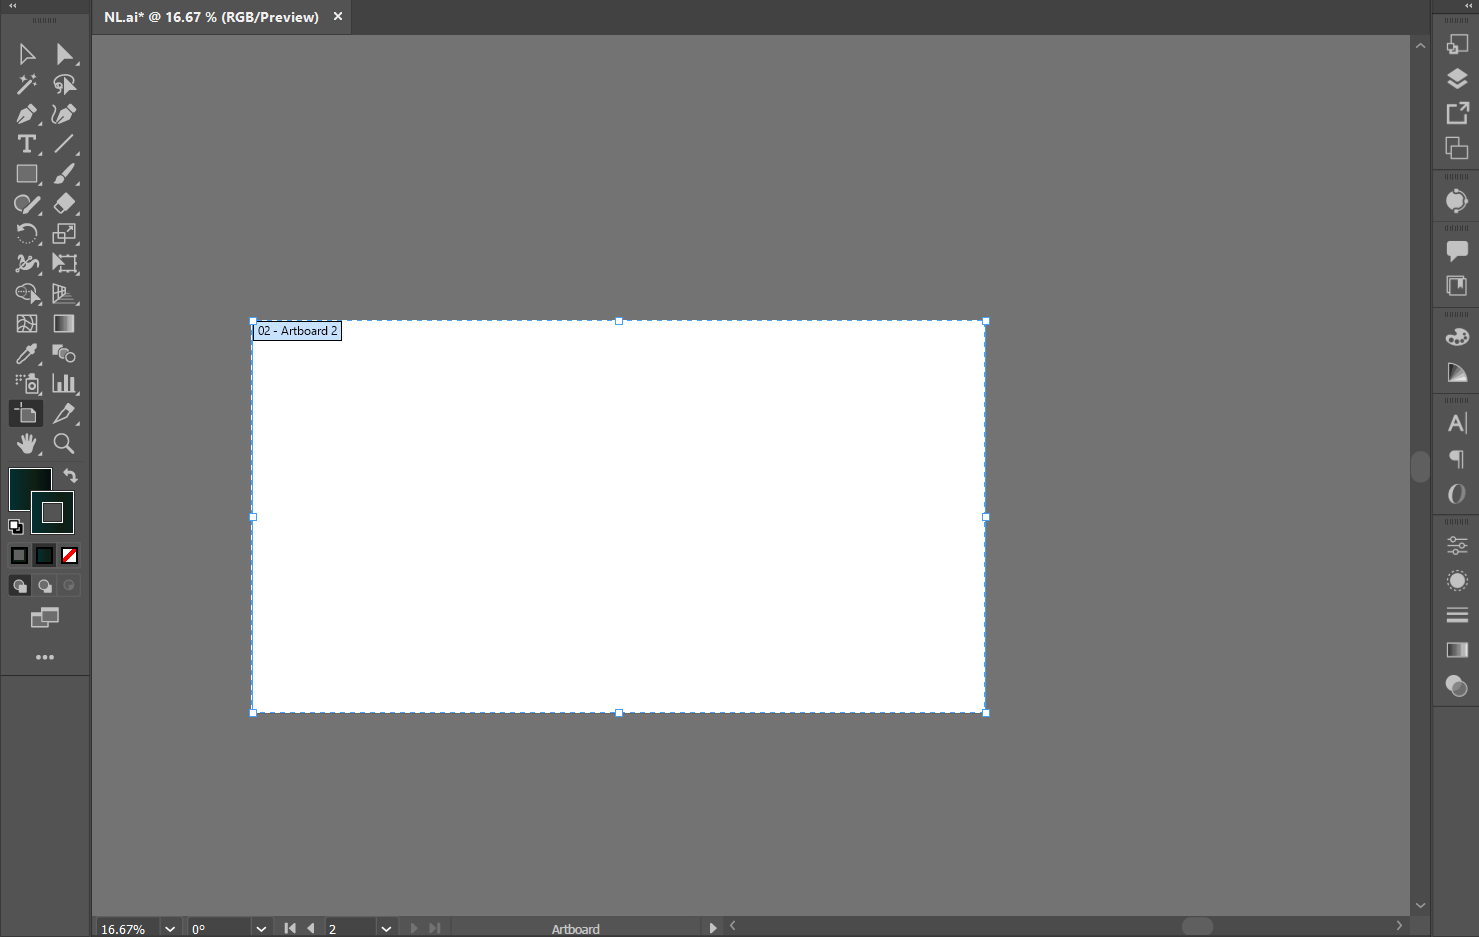Change the screen mode
Image resolution: width=1479 pixels, height=937 pixels.
pos(45,618)
